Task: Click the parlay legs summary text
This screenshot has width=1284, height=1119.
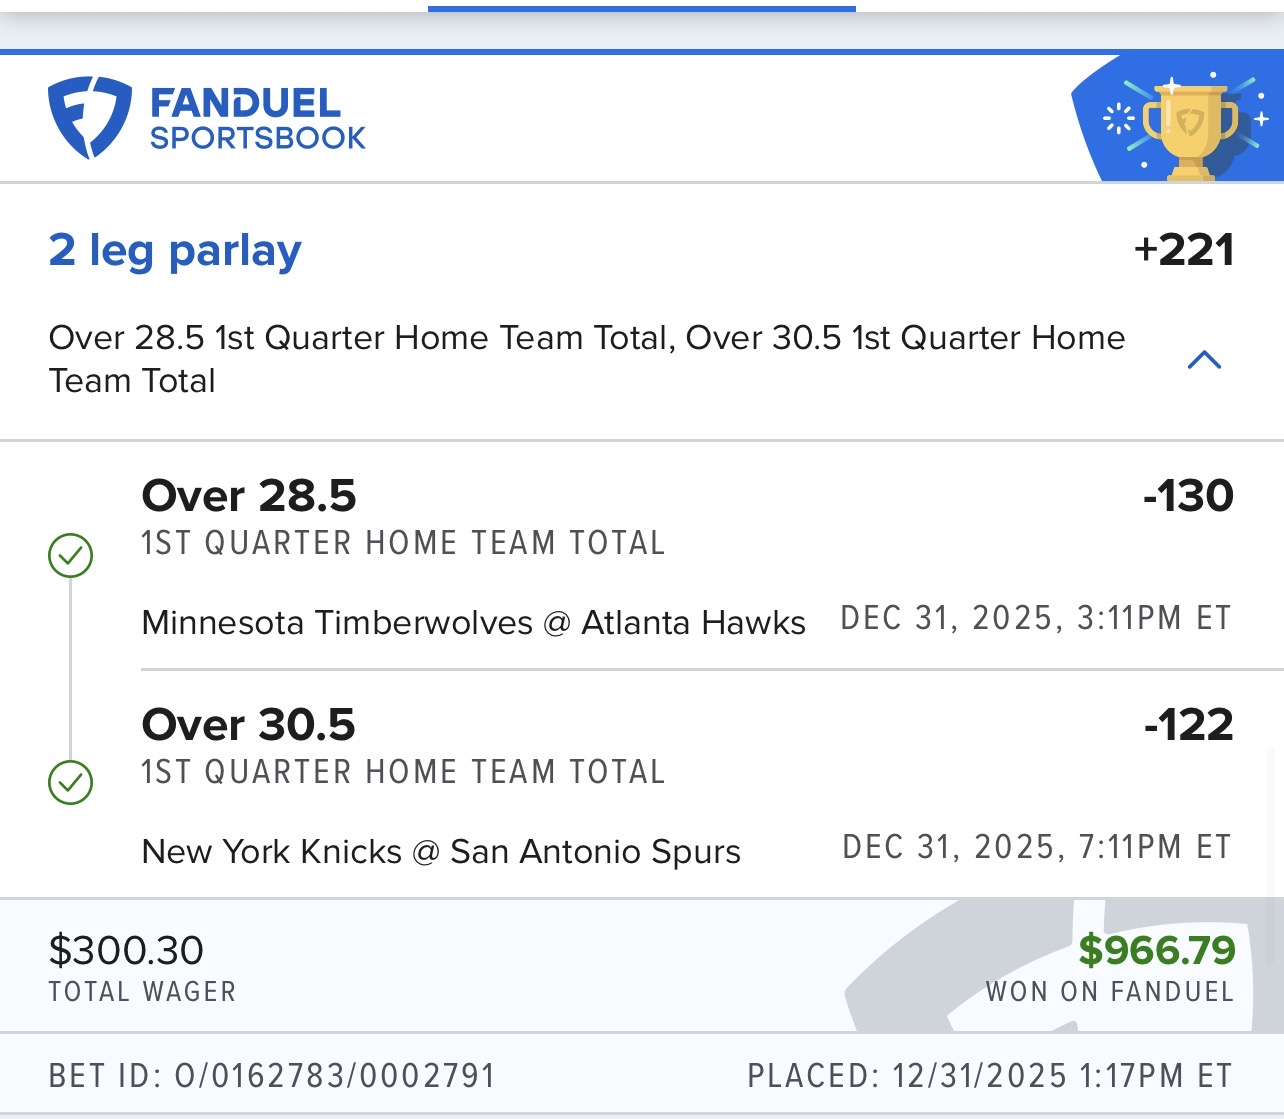Action: (586, 359)
